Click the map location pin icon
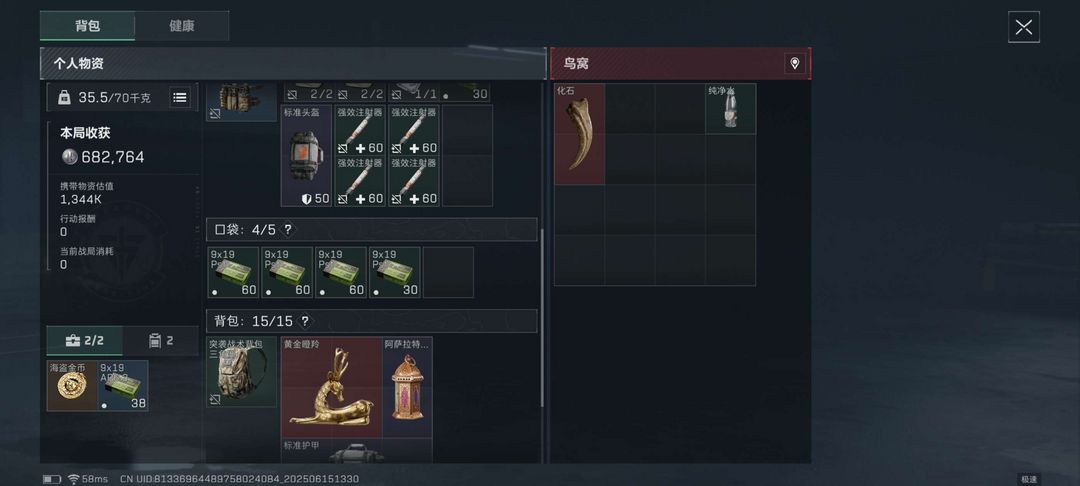 [794, 63]
